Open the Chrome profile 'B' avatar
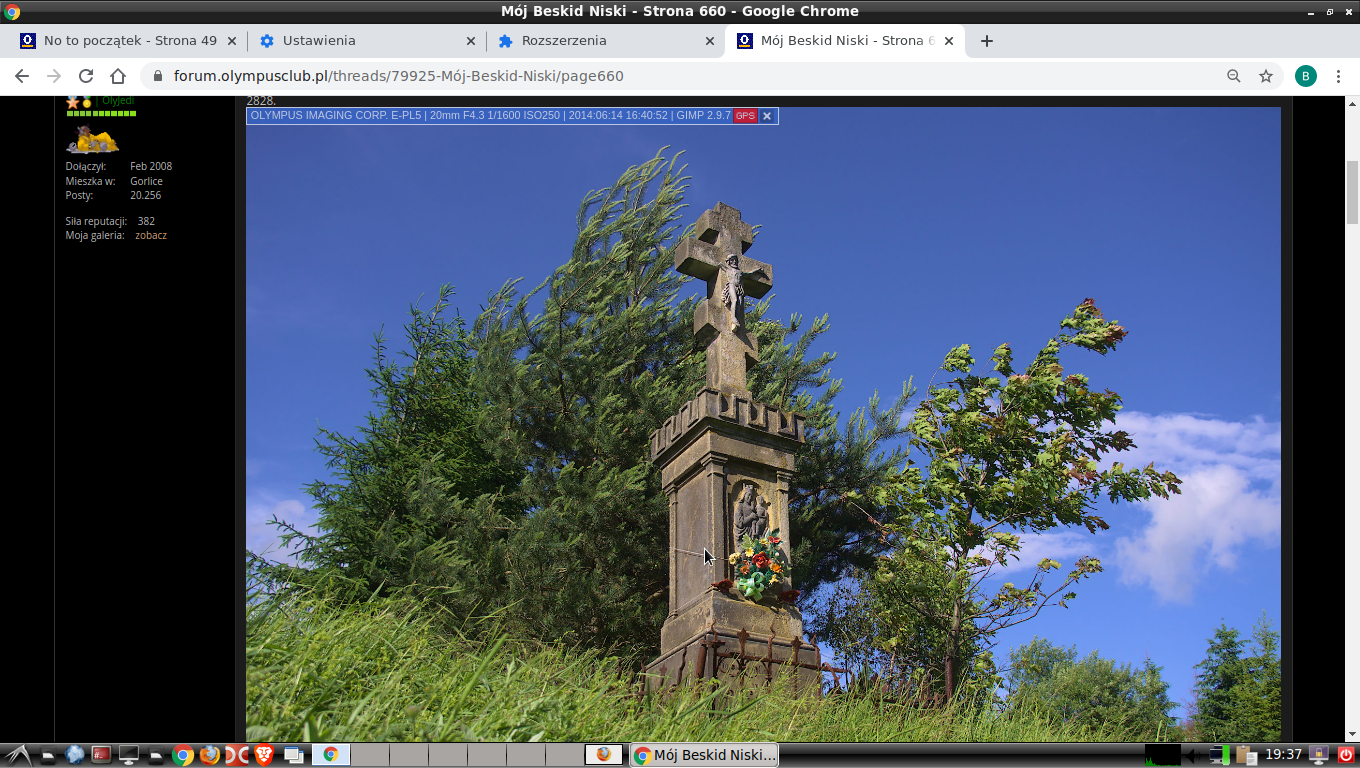The image size is (1360, 768). (1305, 76)
